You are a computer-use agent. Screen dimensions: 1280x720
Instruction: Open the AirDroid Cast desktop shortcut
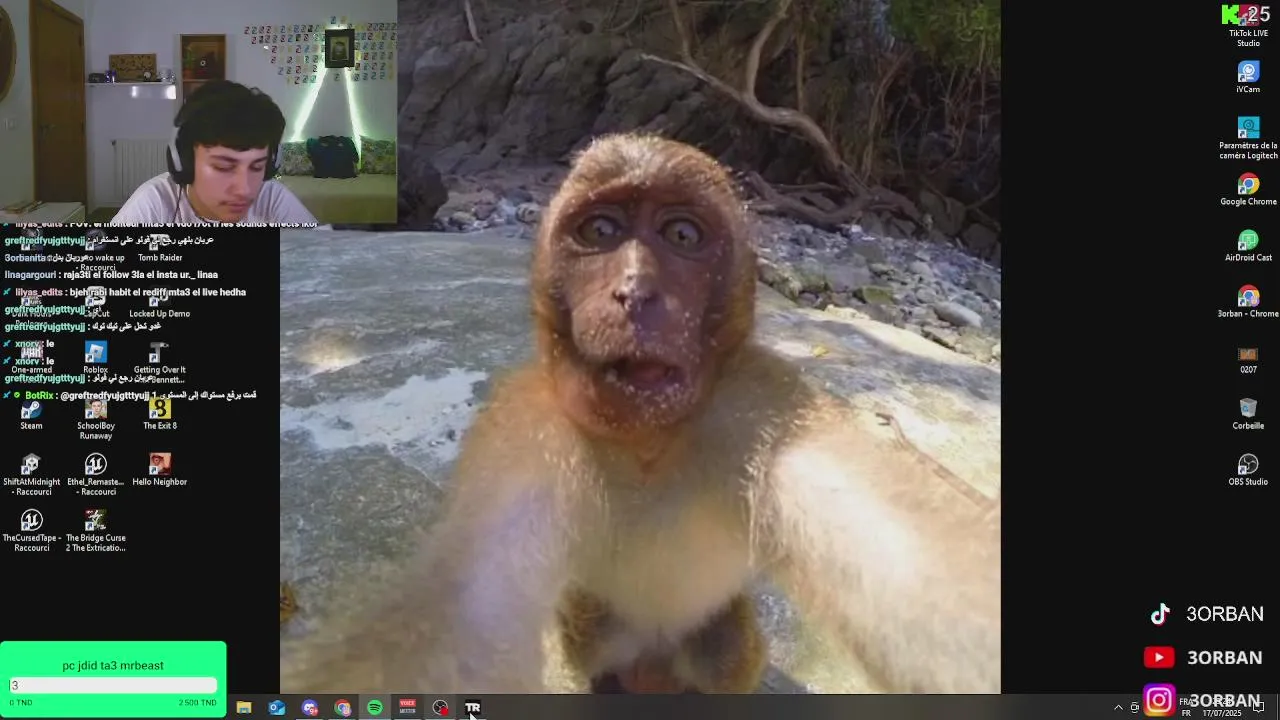point(1248,246)
